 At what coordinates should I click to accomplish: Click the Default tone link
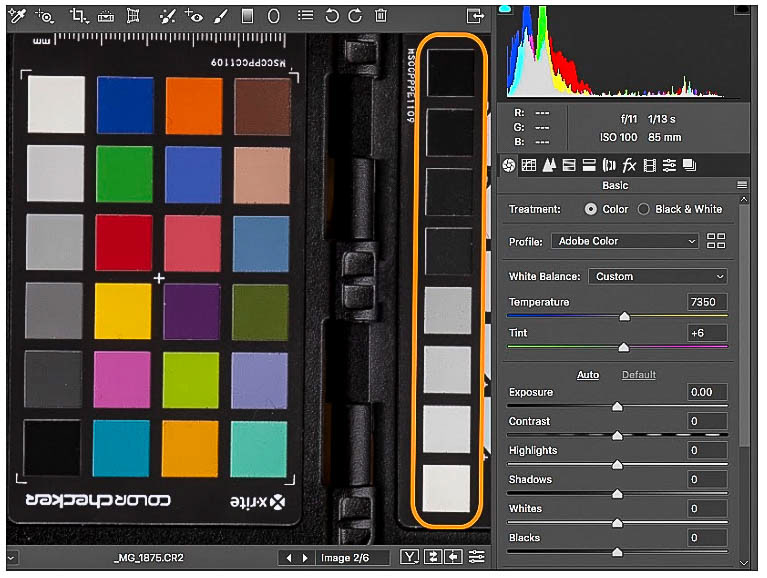[639, 375]
